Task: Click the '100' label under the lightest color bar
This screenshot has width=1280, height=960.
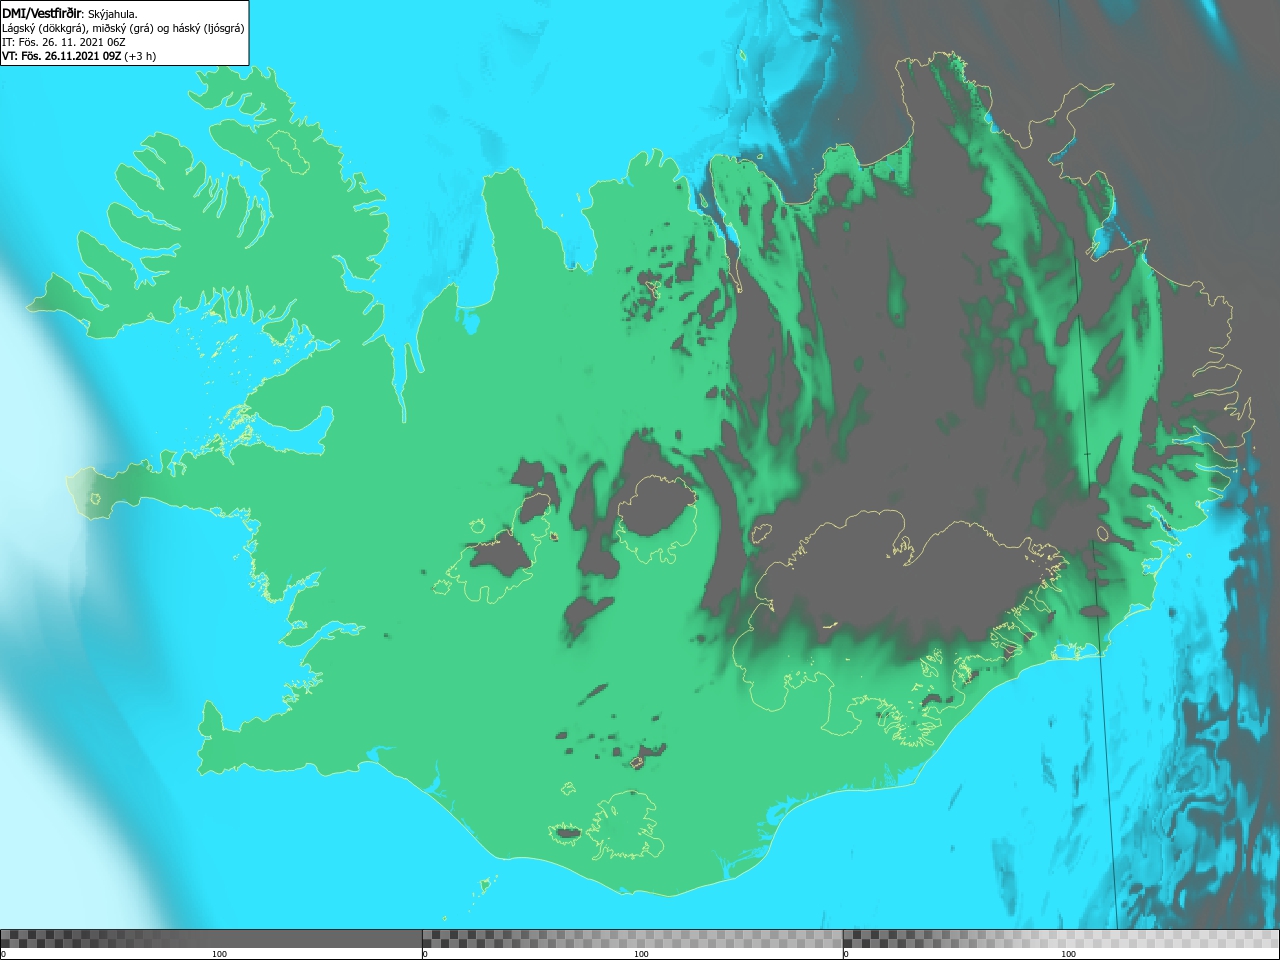Action: [1068, 954]
